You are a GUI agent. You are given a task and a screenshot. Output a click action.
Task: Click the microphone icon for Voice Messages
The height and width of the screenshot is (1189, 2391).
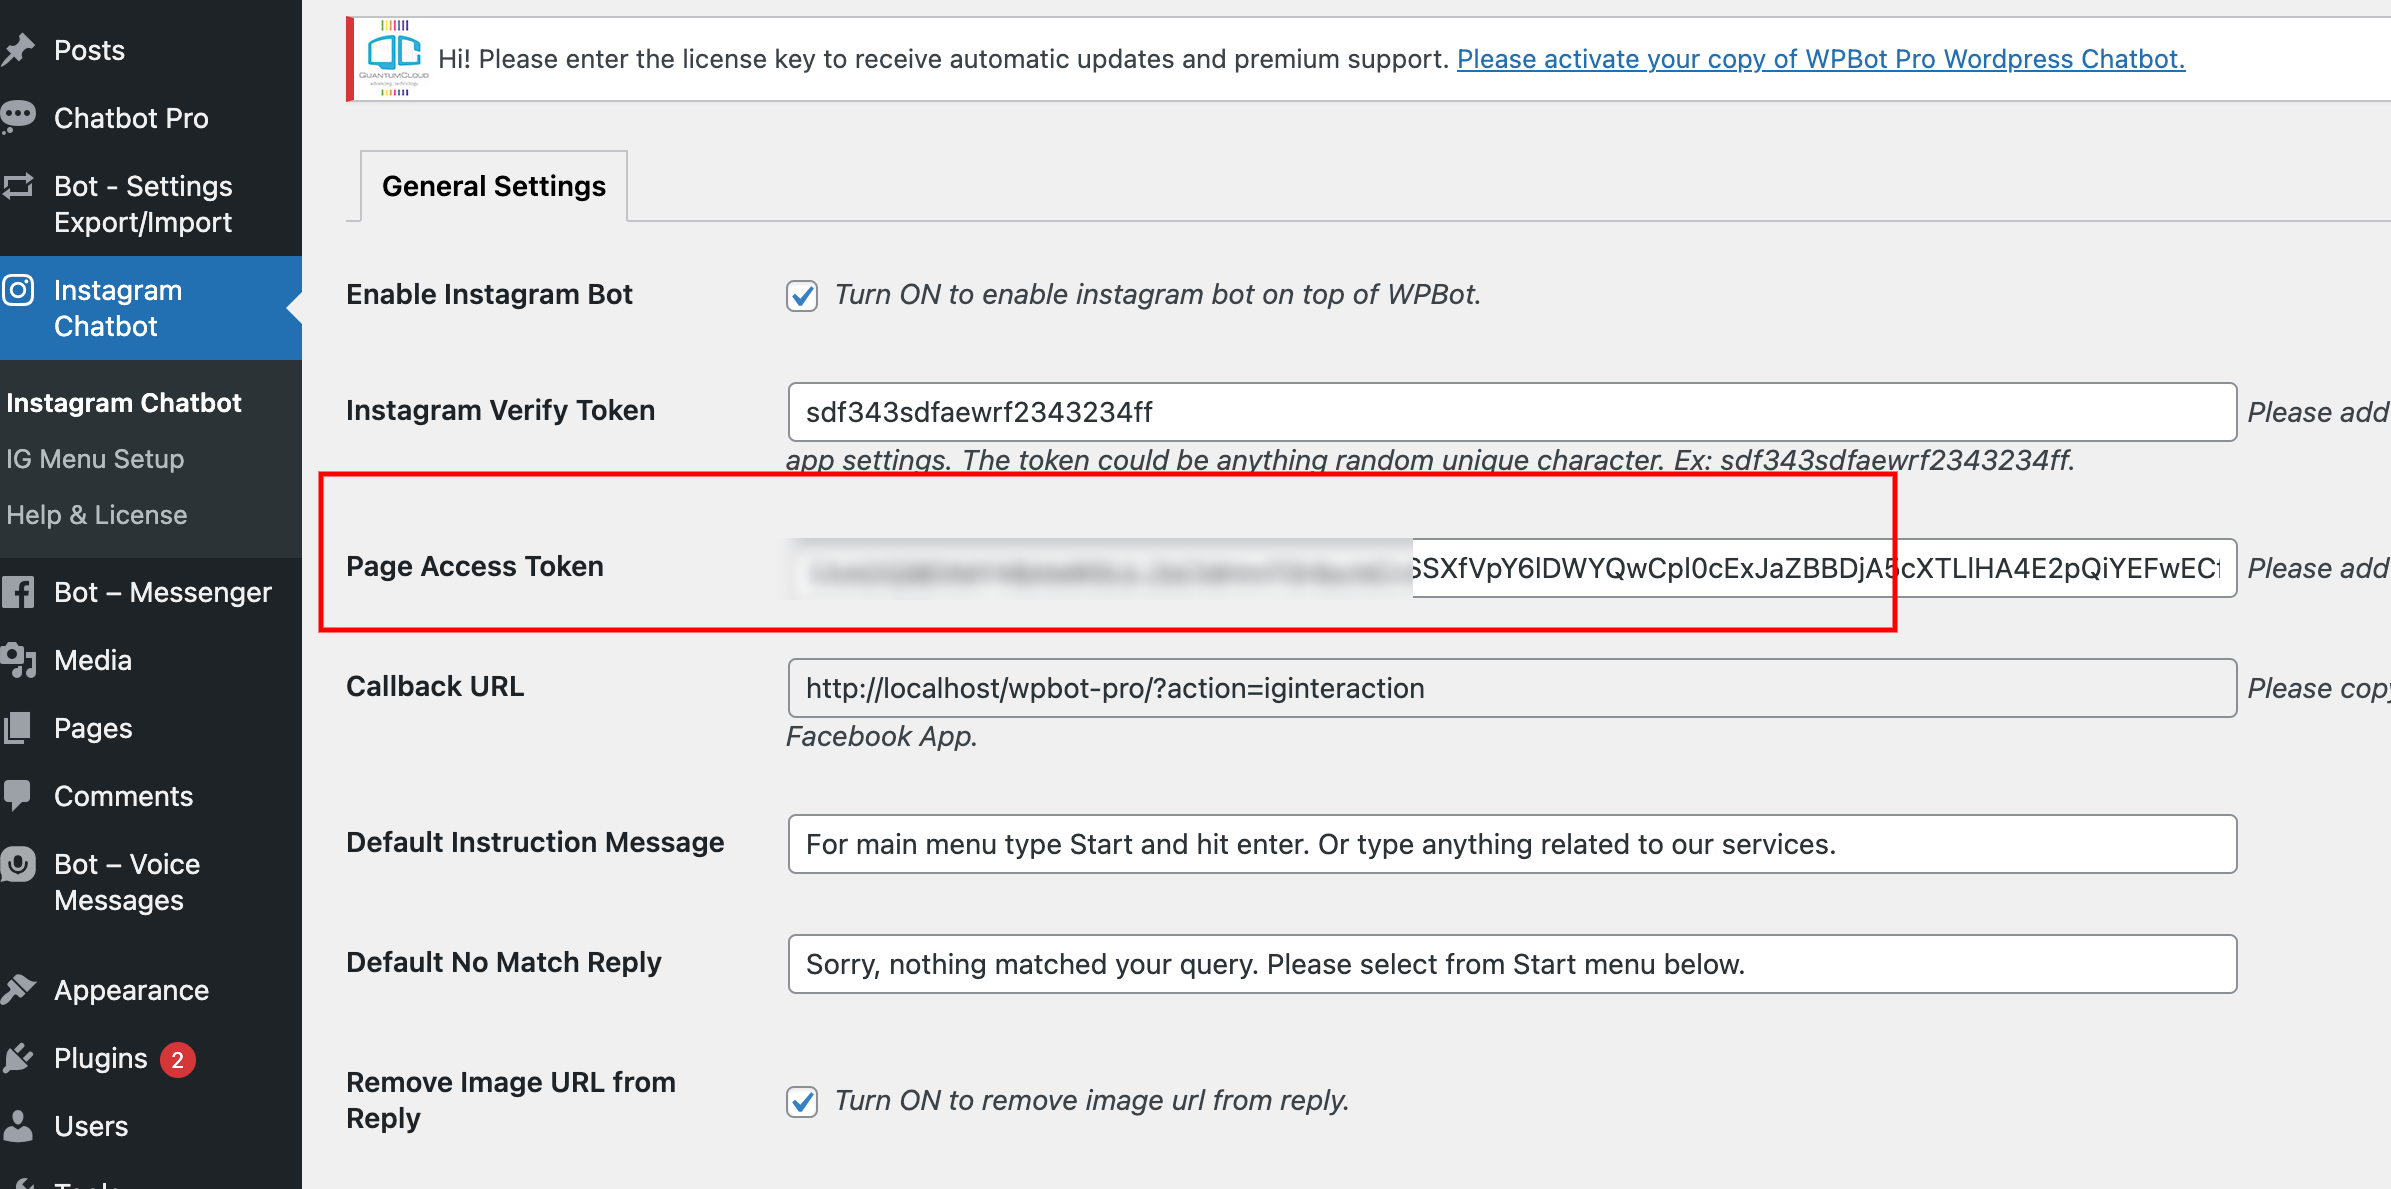point(18,864)
